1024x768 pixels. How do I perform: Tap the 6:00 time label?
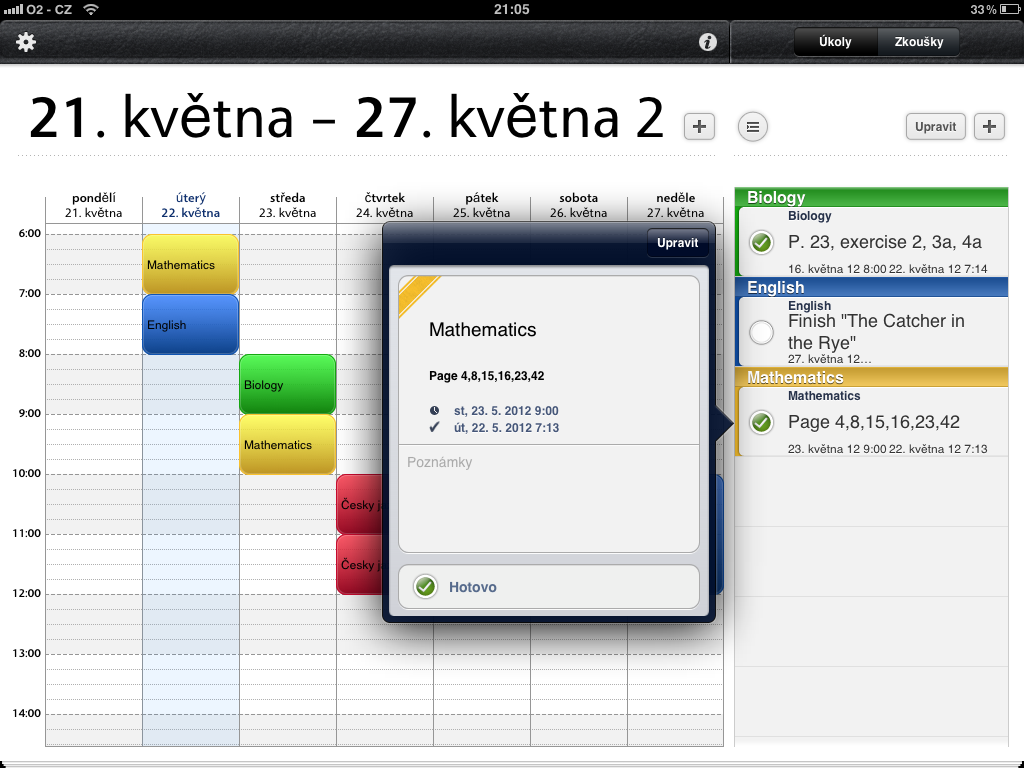point(29,233)
